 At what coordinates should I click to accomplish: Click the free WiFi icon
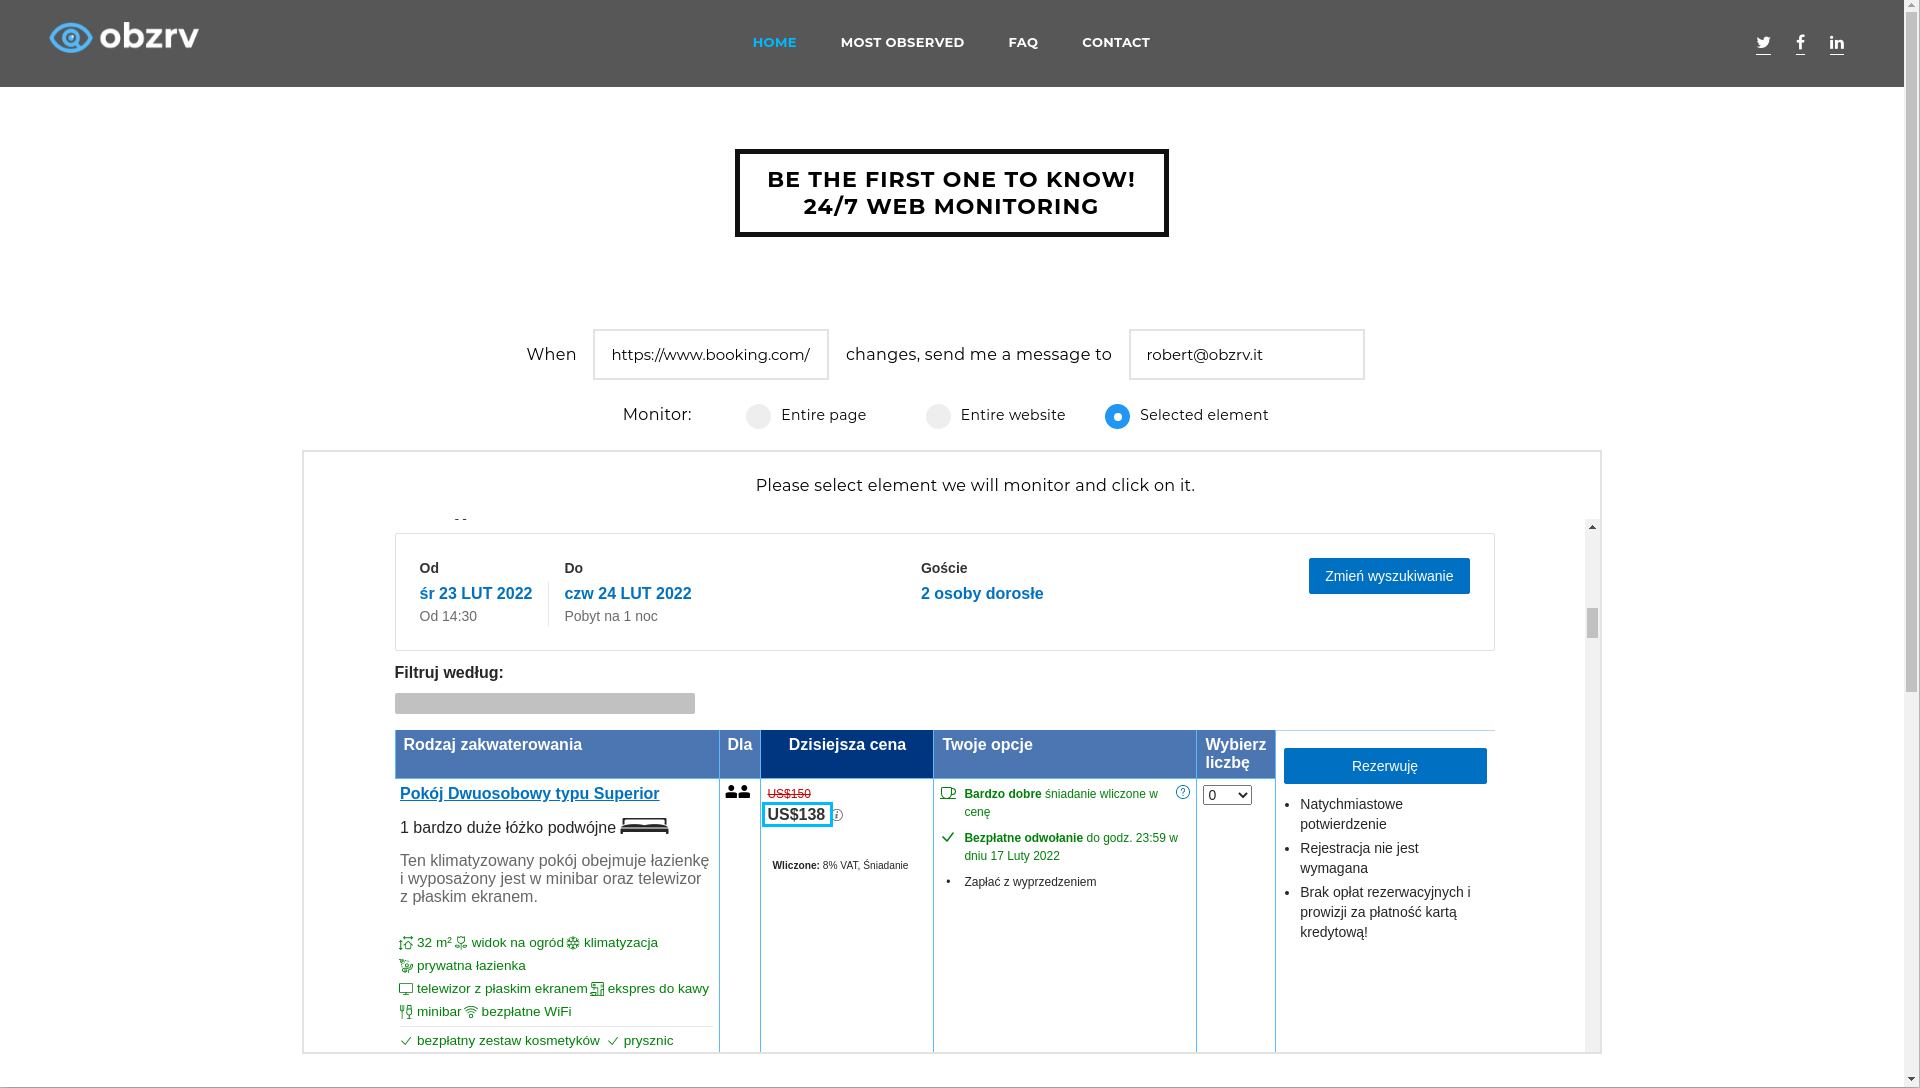point(471,1012)
